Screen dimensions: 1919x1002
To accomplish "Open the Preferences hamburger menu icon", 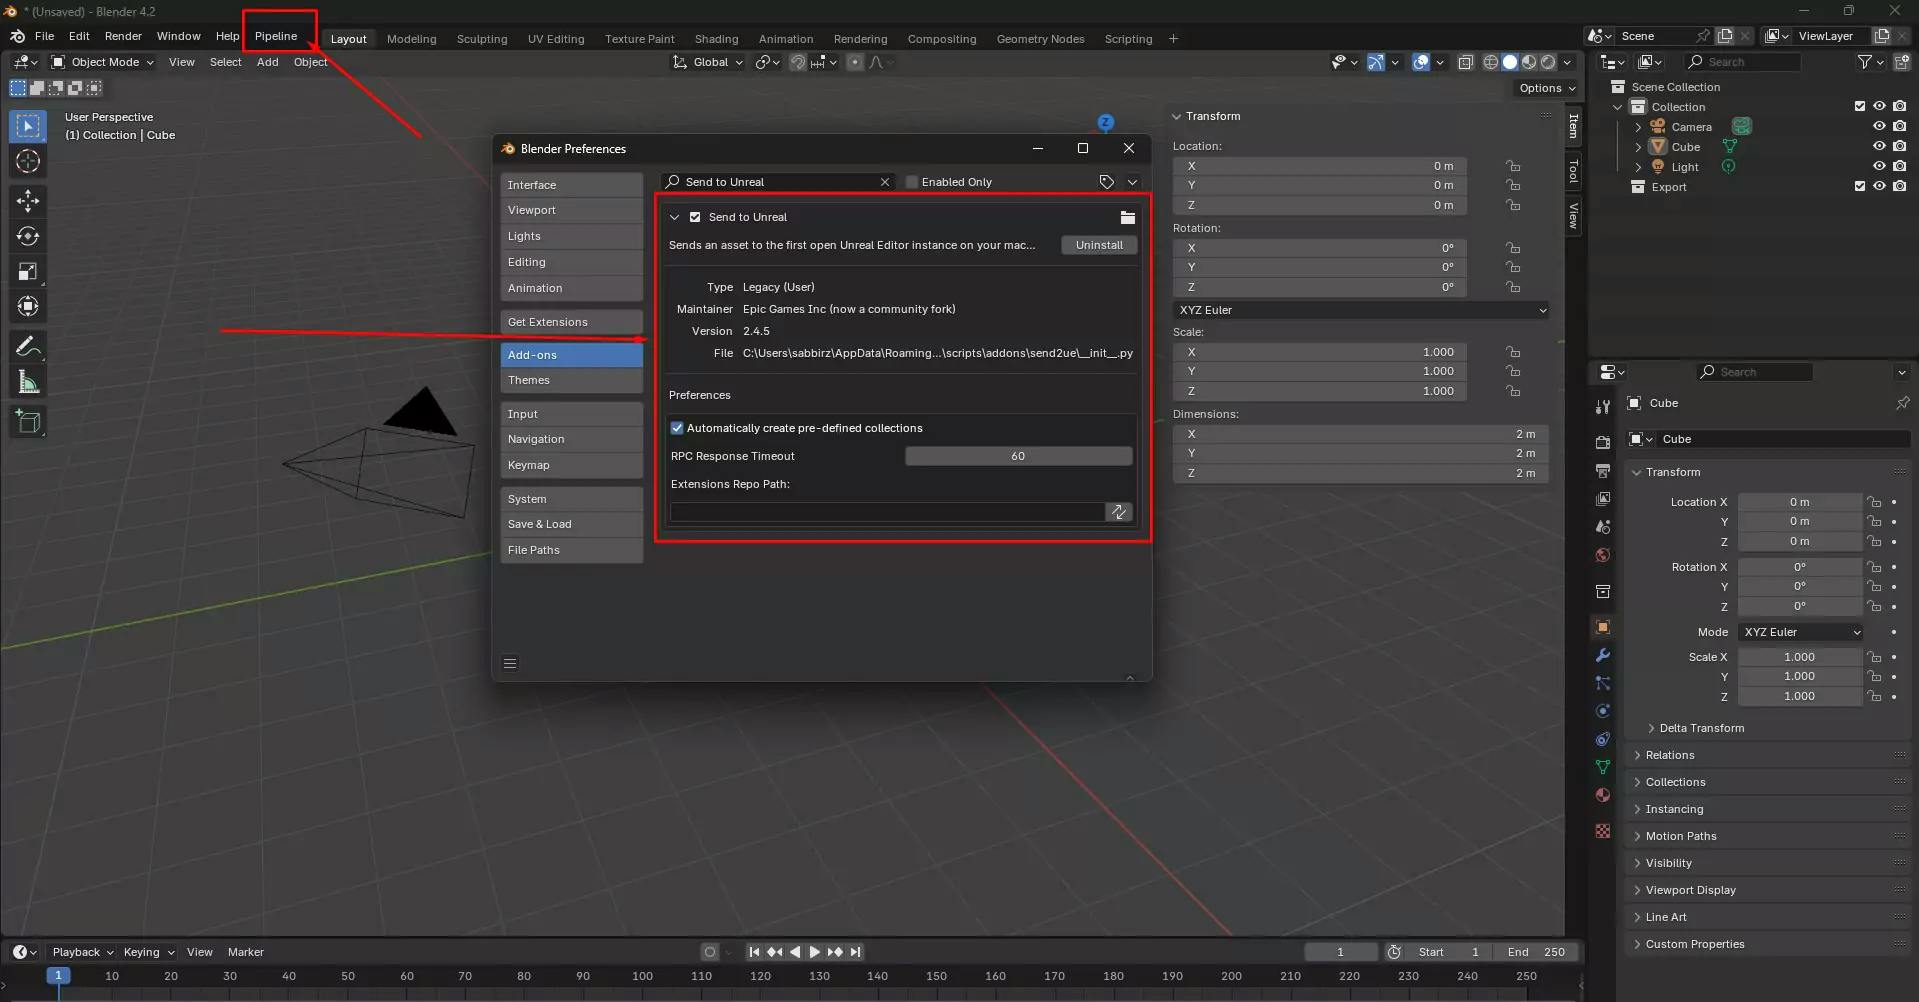I will 510,663.
